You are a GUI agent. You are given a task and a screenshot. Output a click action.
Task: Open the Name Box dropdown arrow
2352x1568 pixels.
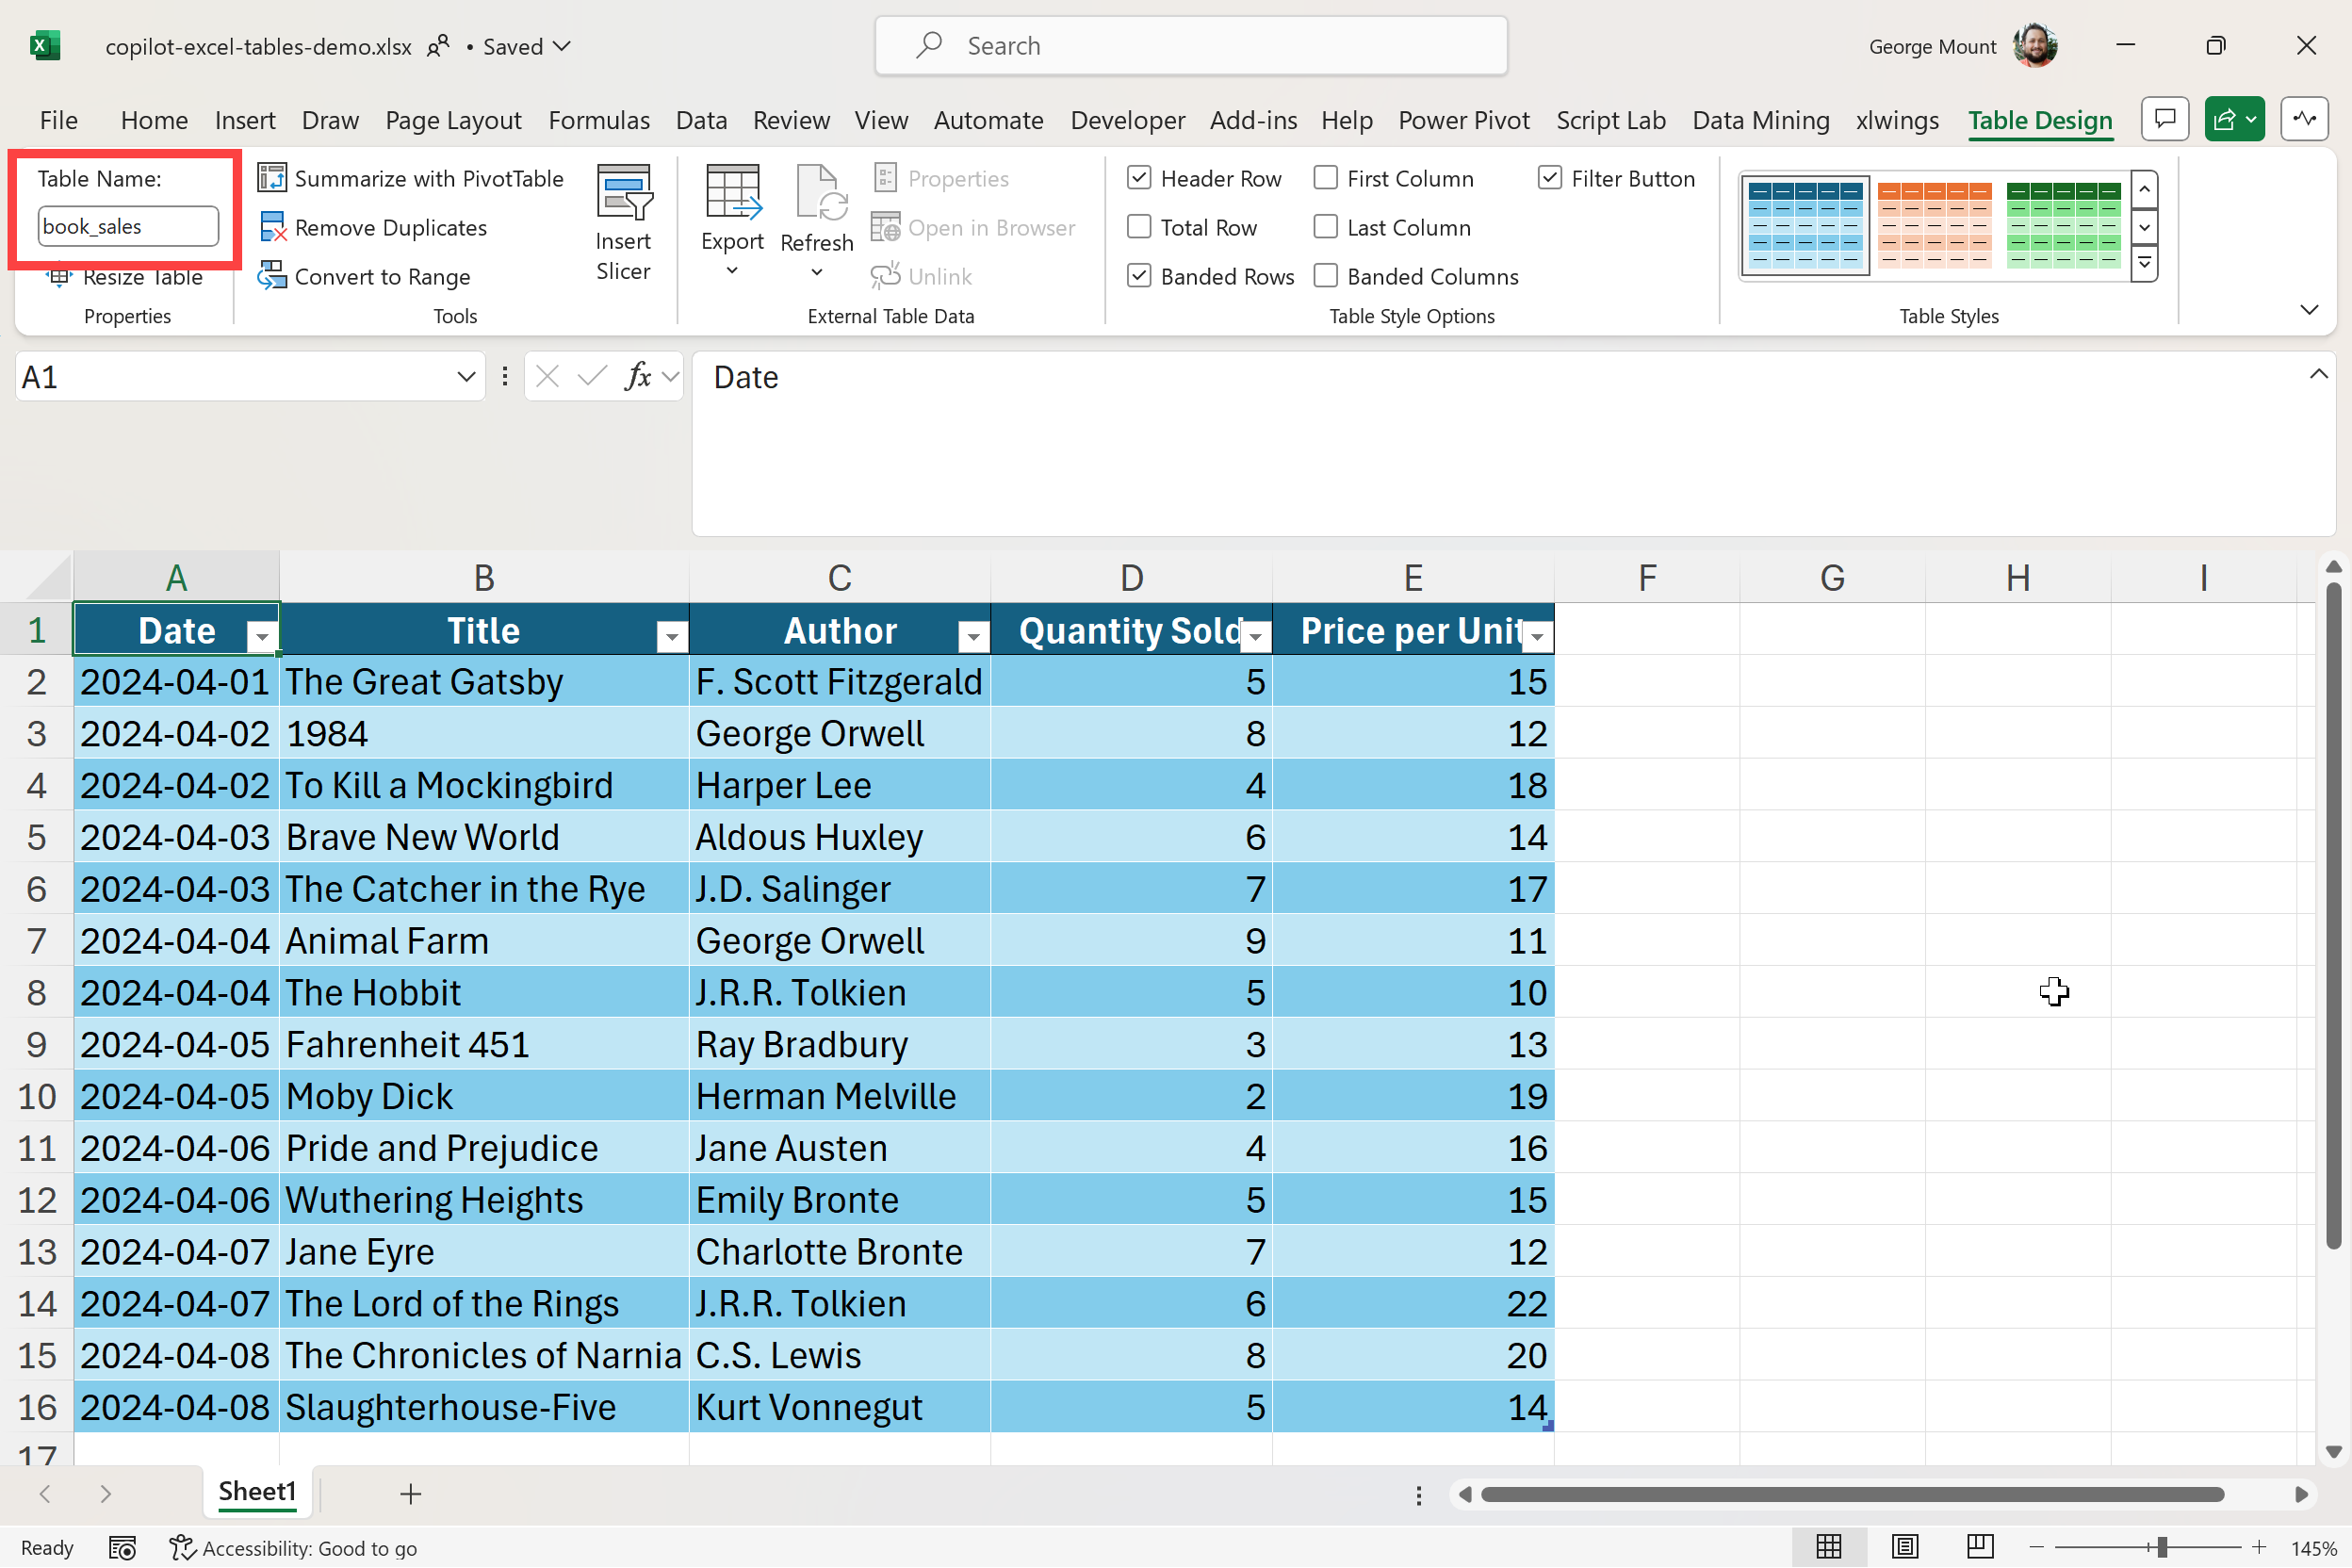tap(466, 377)
